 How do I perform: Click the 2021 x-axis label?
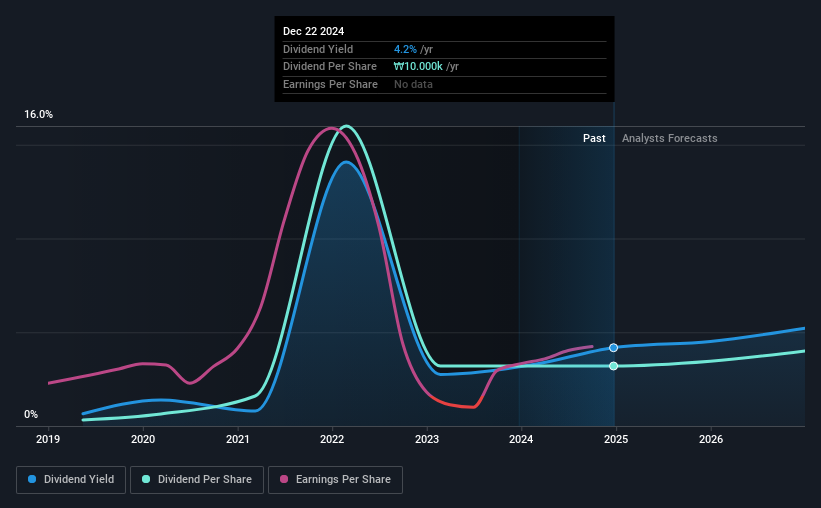(238, 439)
